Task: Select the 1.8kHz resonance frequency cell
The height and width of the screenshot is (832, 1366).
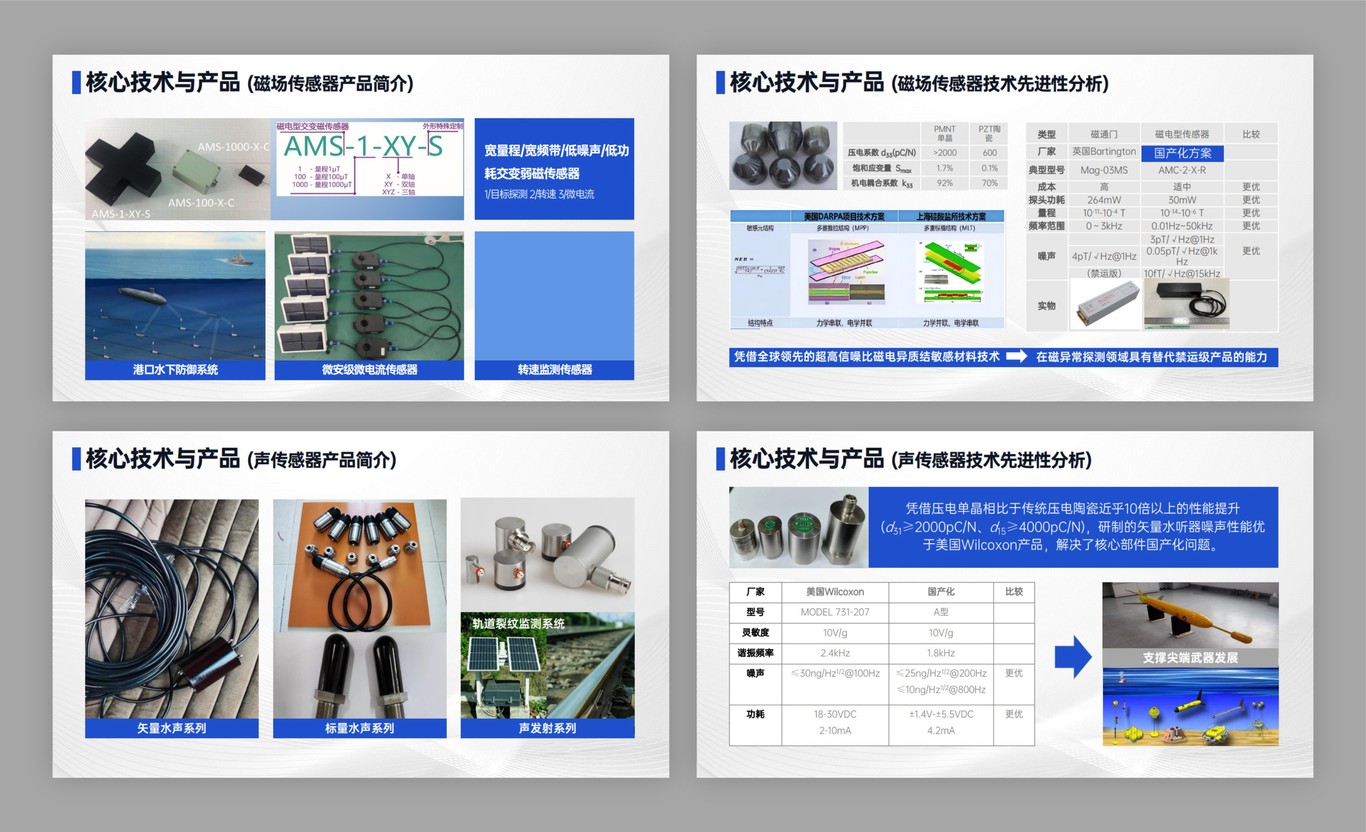Action: [941, 653]
